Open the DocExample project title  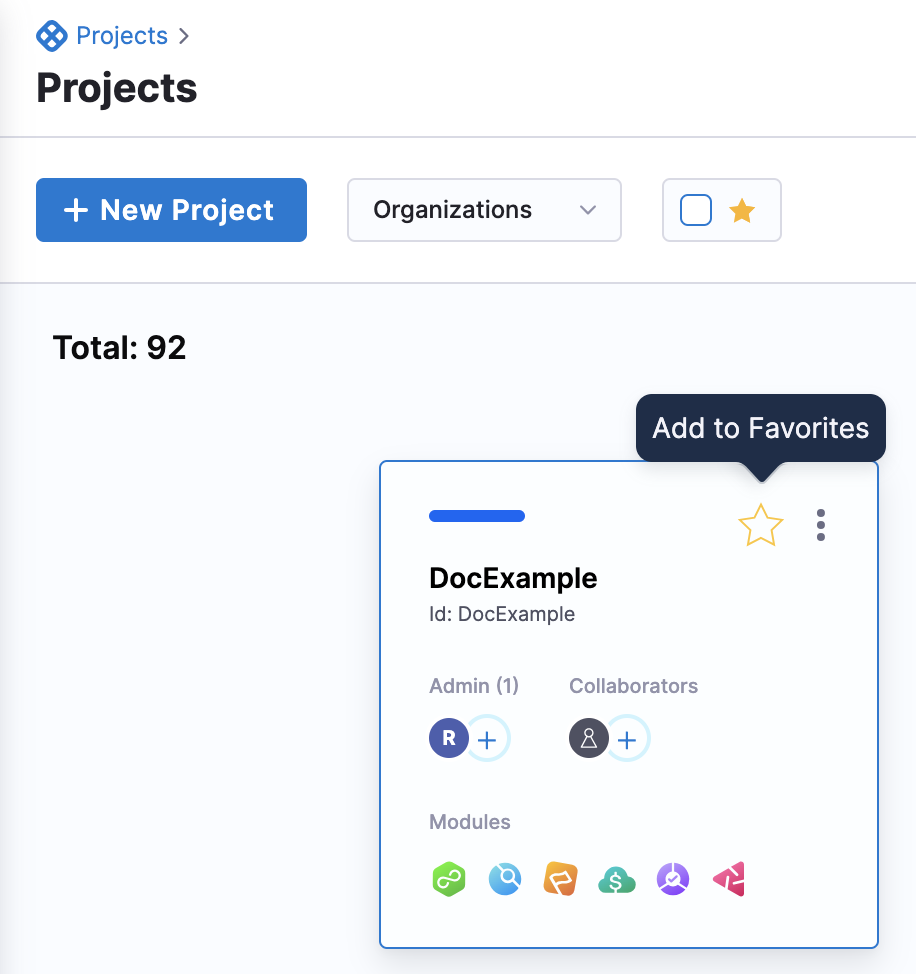point(513,578)
